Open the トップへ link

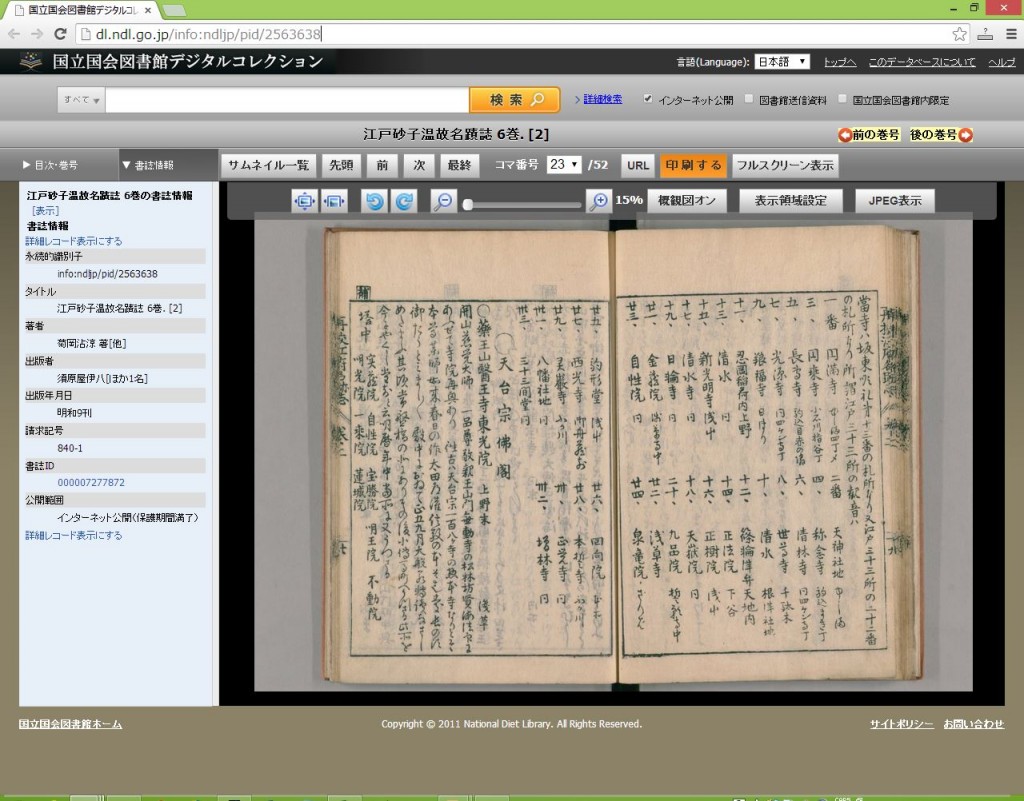pyautogui.click(x=840, y=61)
